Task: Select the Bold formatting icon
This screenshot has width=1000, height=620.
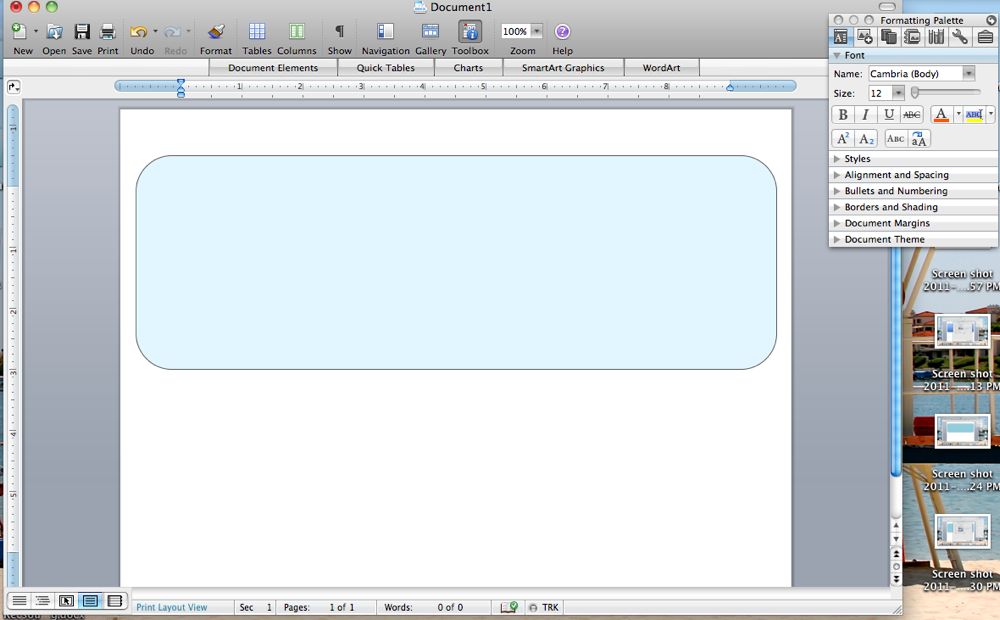Action: click(x=843, y=114)
